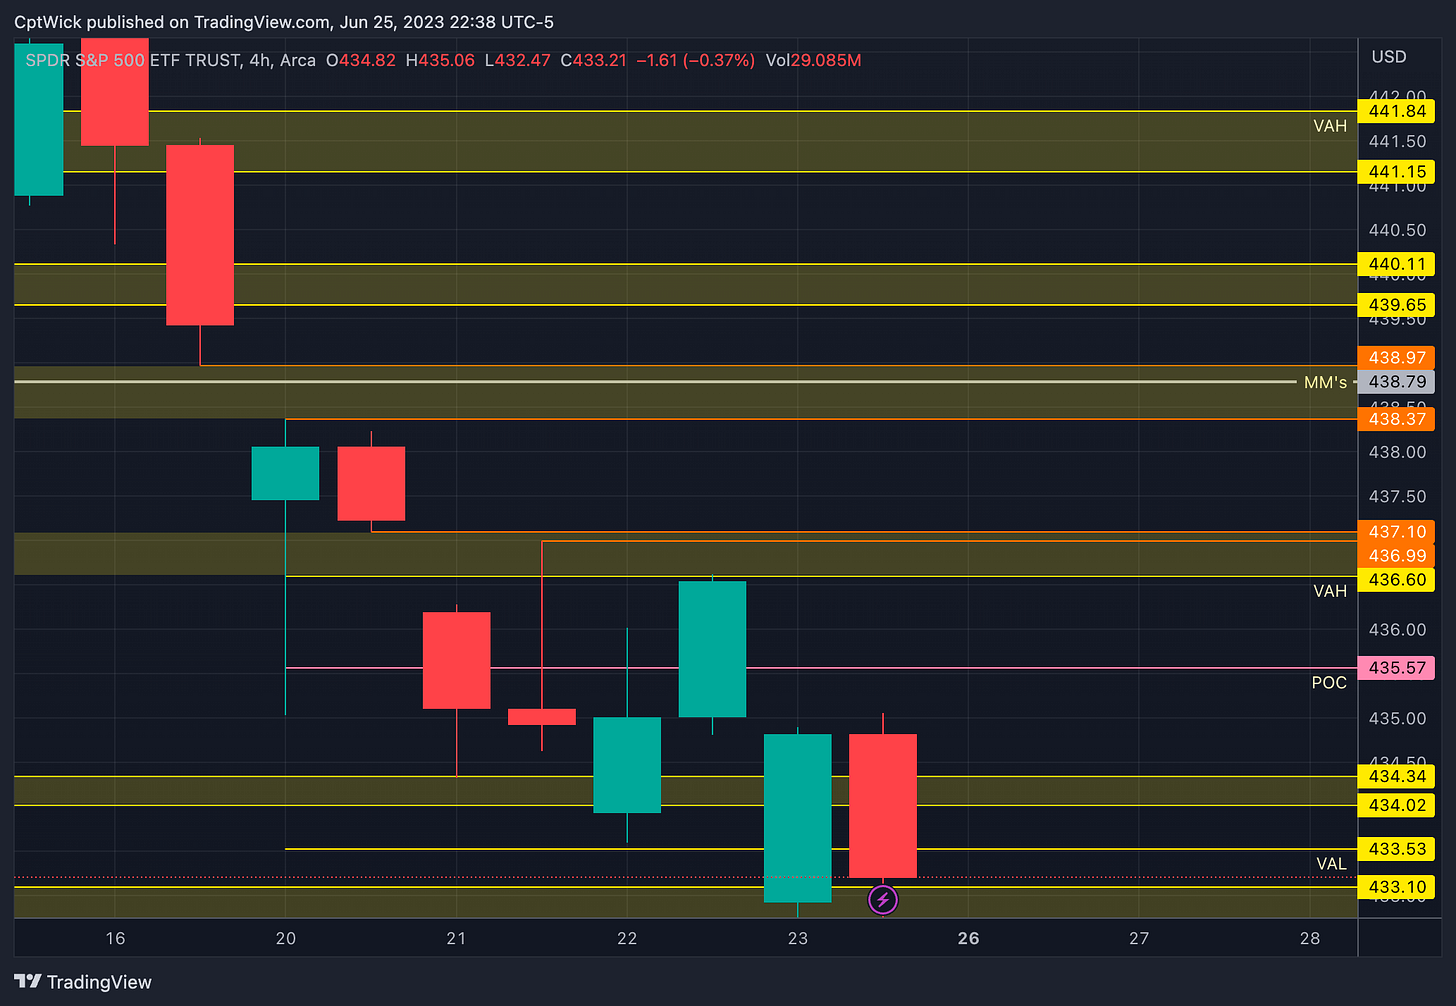The width and height of the screenshot is (1456, 1006).
Task: Click the 441.15 price label
Action: click(x=1396, y=172)
